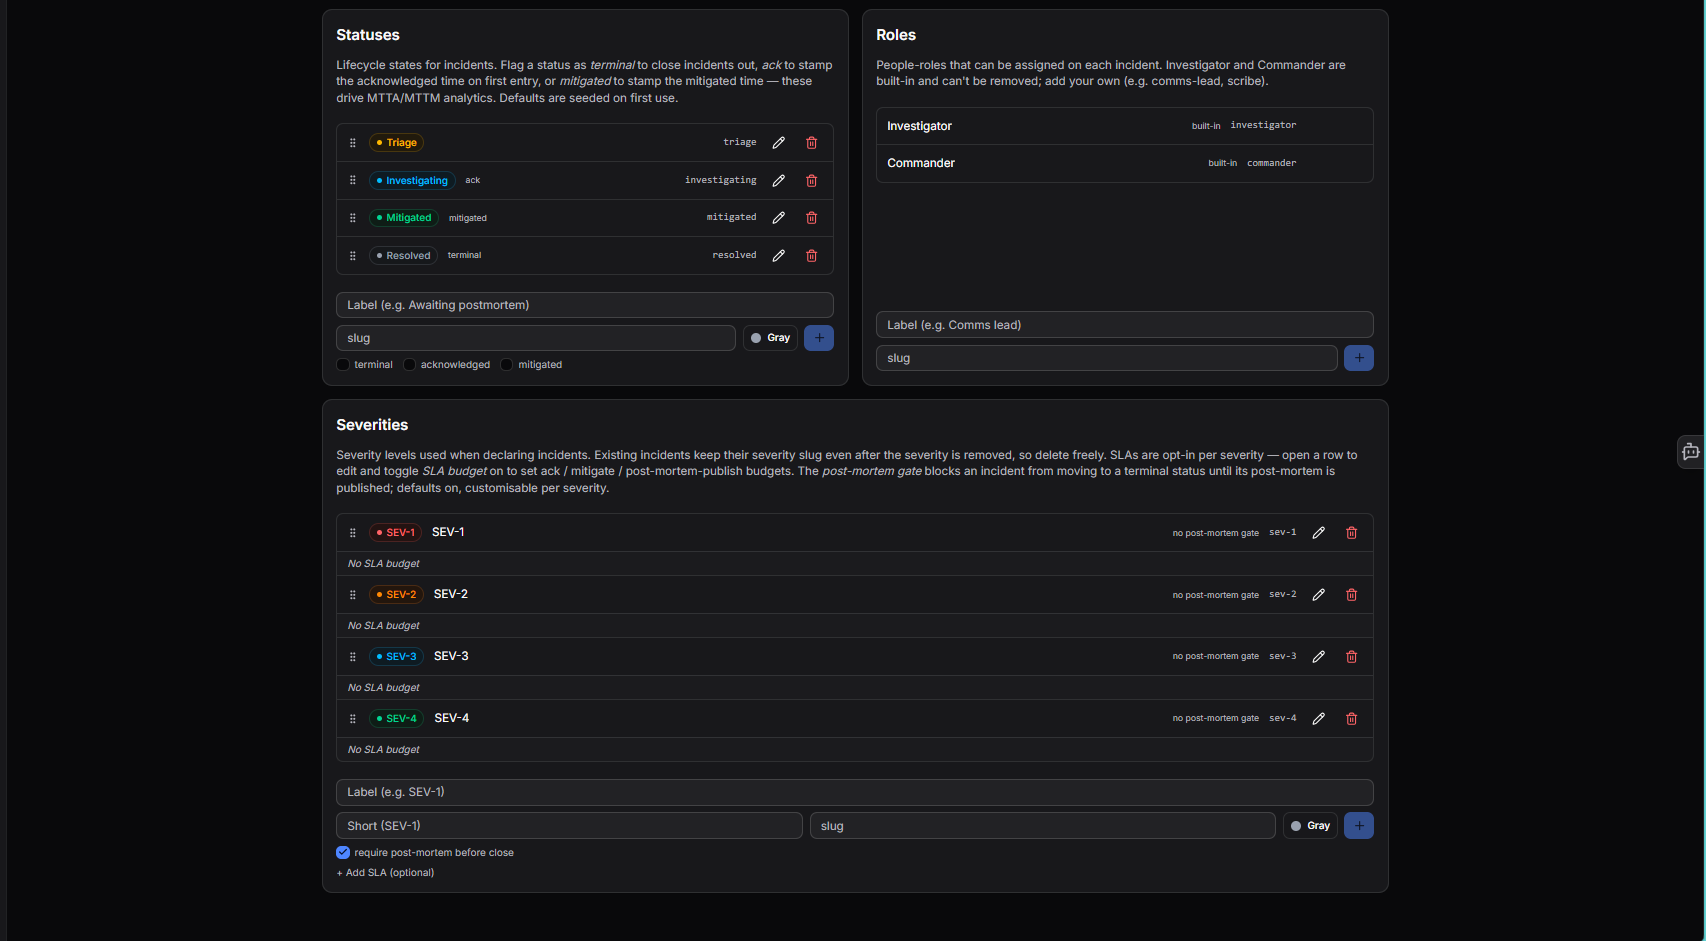
Task: Click the orange SEV-2 badge
Action: click(x=396, y=595)
